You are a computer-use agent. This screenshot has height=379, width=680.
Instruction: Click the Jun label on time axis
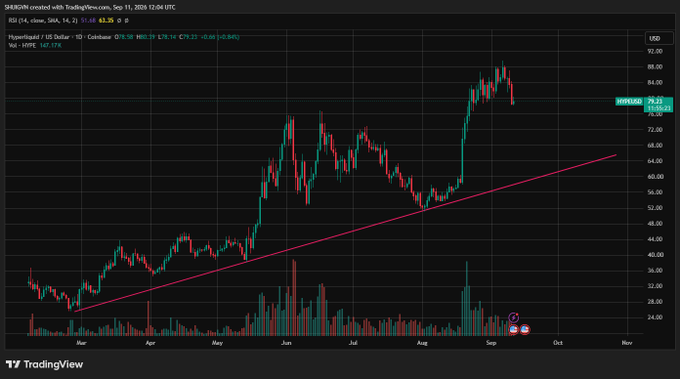pyautogui.click(x=286, y=343)
